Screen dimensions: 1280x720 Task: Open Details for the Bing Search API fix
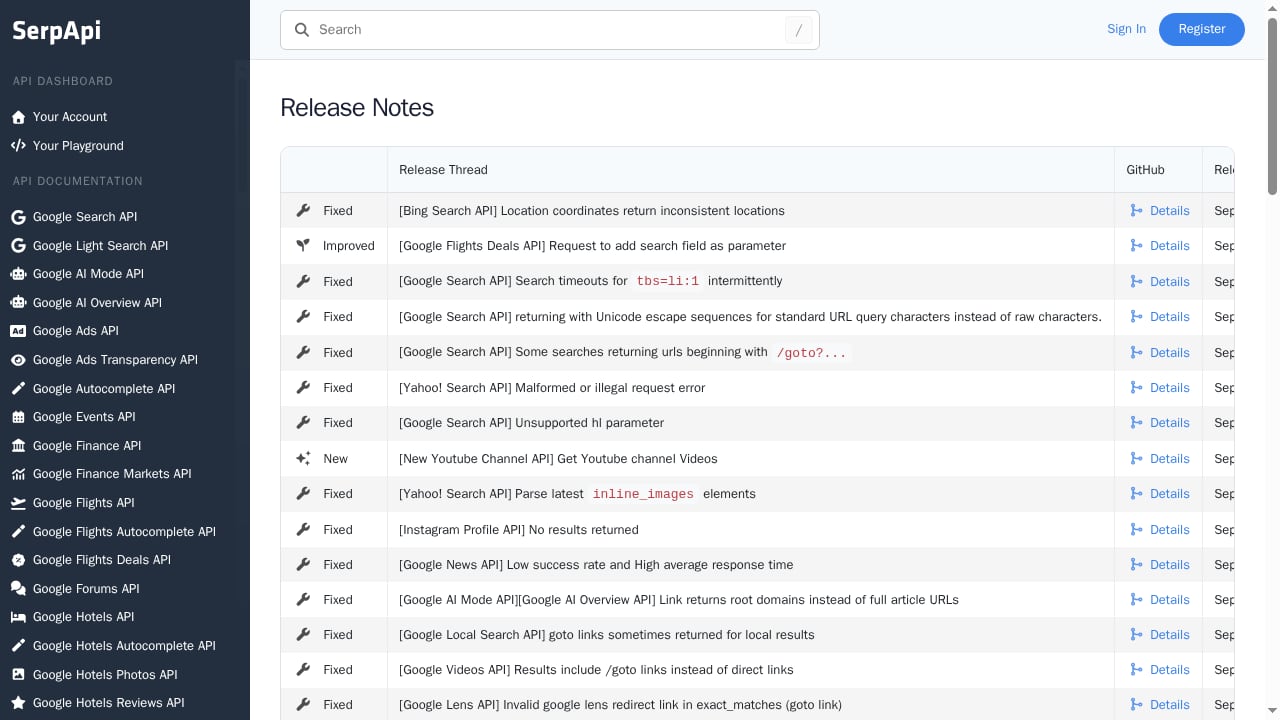pyautogui.click(x=1160, y=211)
